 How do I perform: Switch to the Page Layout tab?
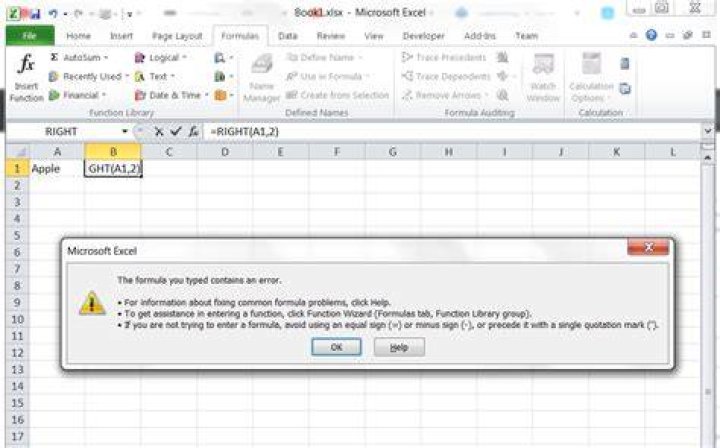click(x=177, y=36)
